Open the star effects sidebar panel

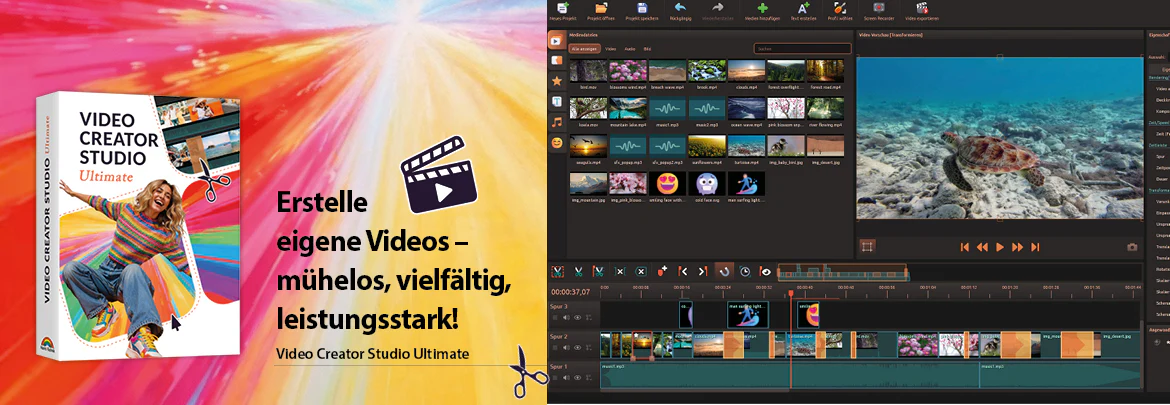557,81
